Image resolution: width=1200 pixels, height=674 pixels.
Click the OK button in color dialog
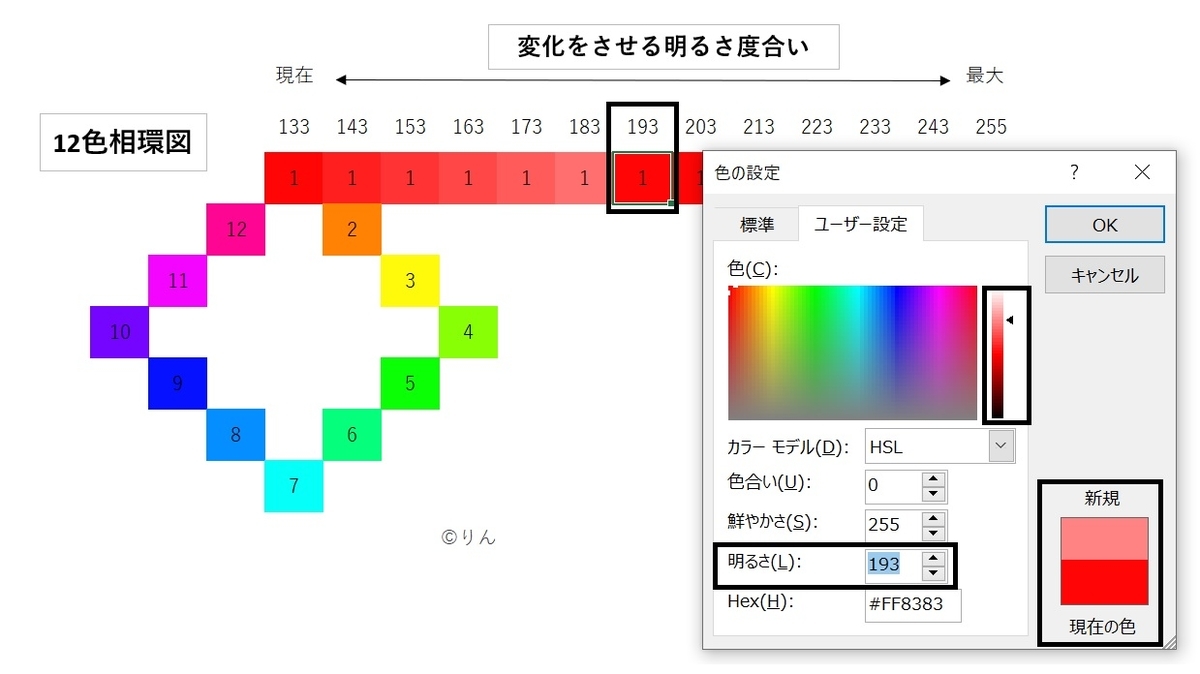pyautogui.click(x=1104, y=225)
